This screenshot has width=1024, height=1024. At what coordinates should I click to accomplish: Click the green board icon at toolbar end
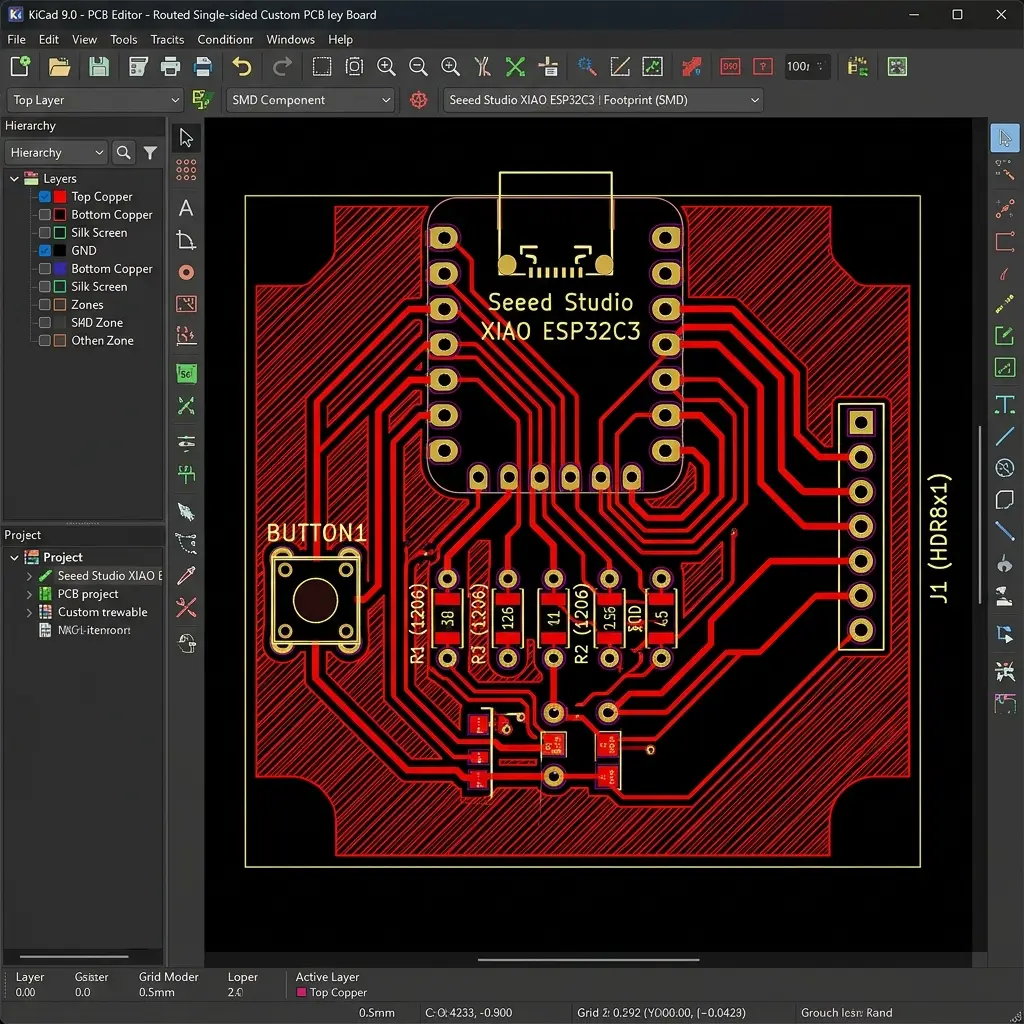point(897,67)
